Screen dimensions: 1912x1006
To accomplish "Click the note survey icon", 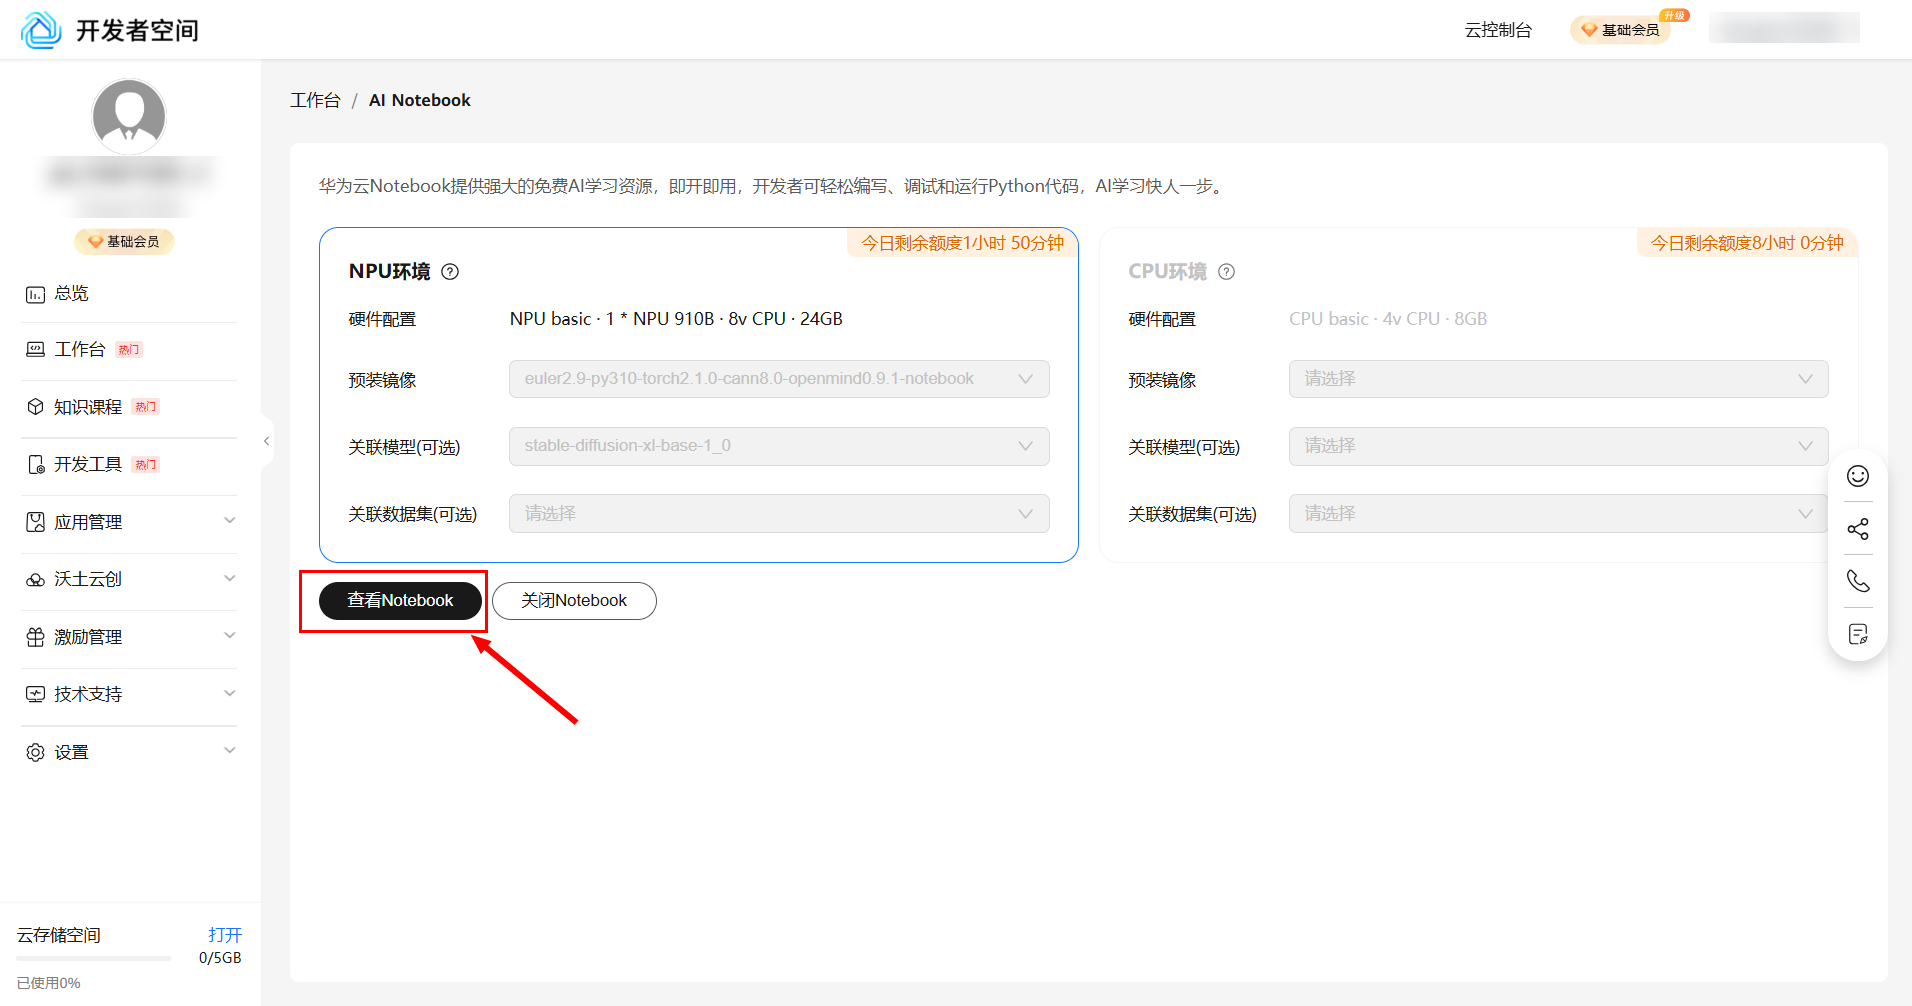I will point(1858,634).
